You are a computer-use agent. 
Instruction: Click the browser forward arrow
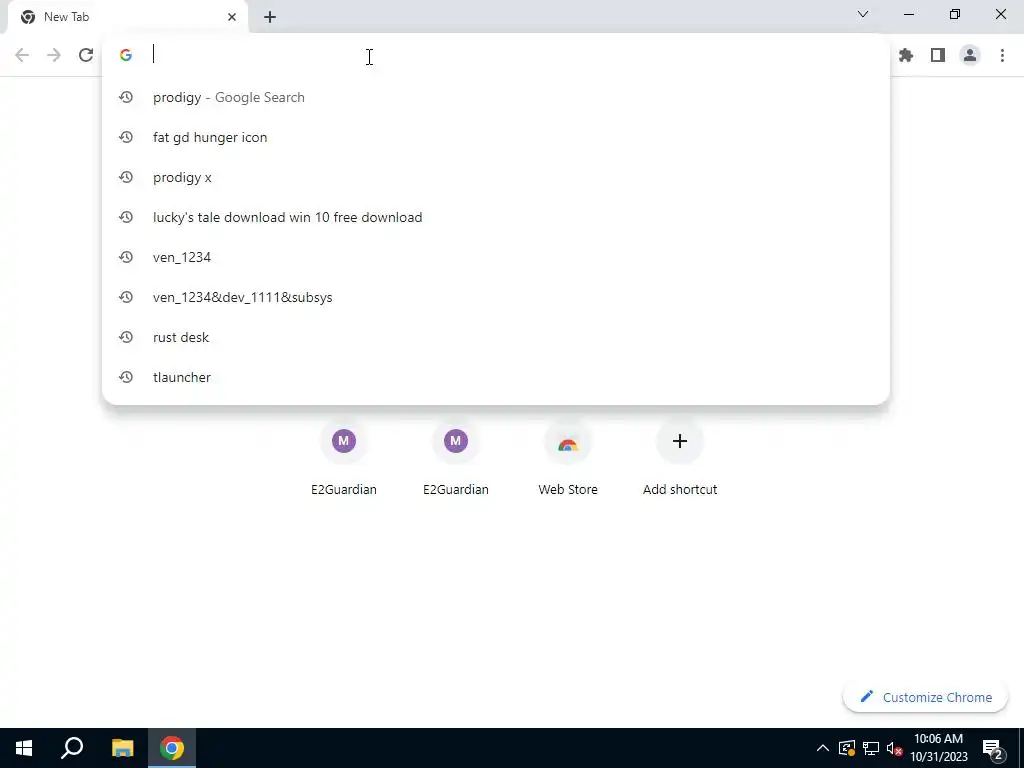(x=54, y=55)
